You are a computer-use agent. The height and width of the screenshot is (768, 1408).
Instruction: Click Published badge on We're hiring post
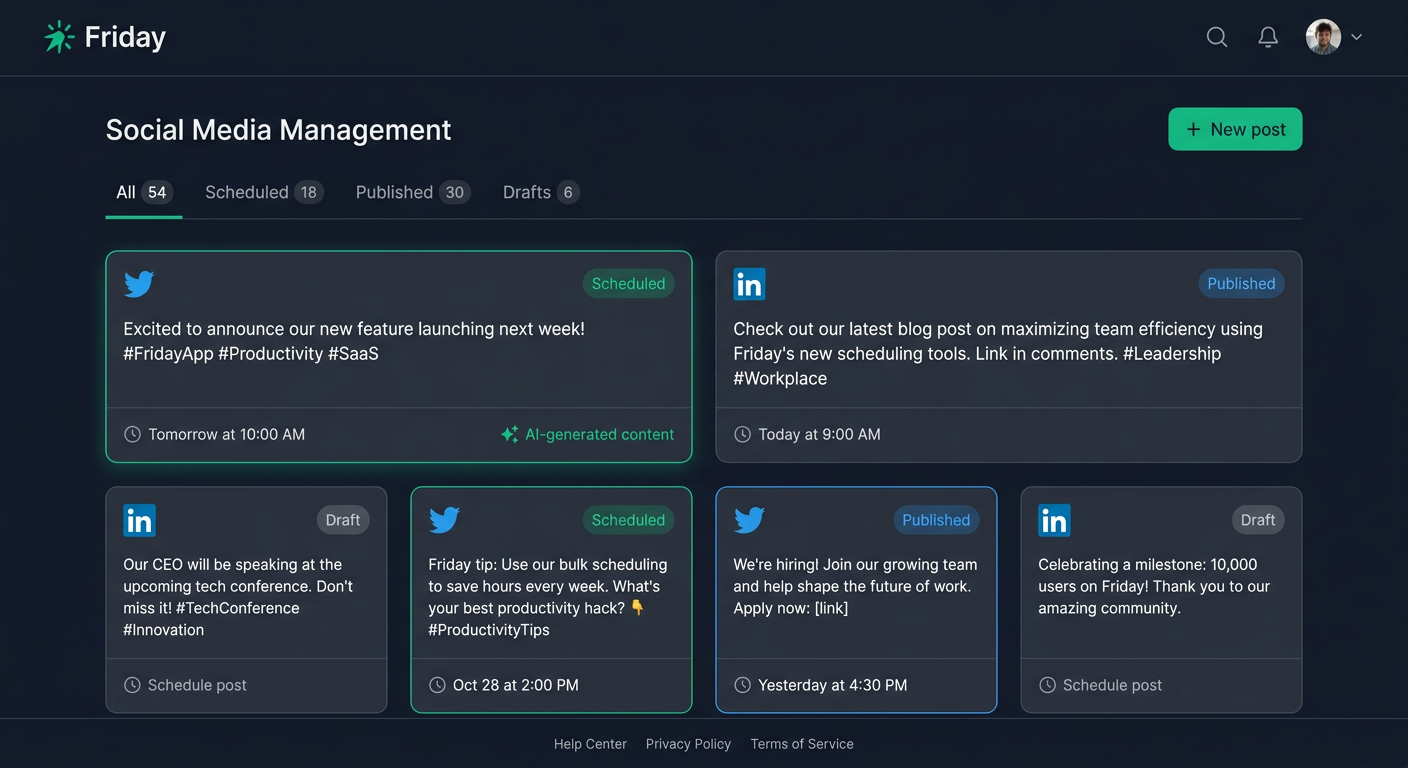936,520
